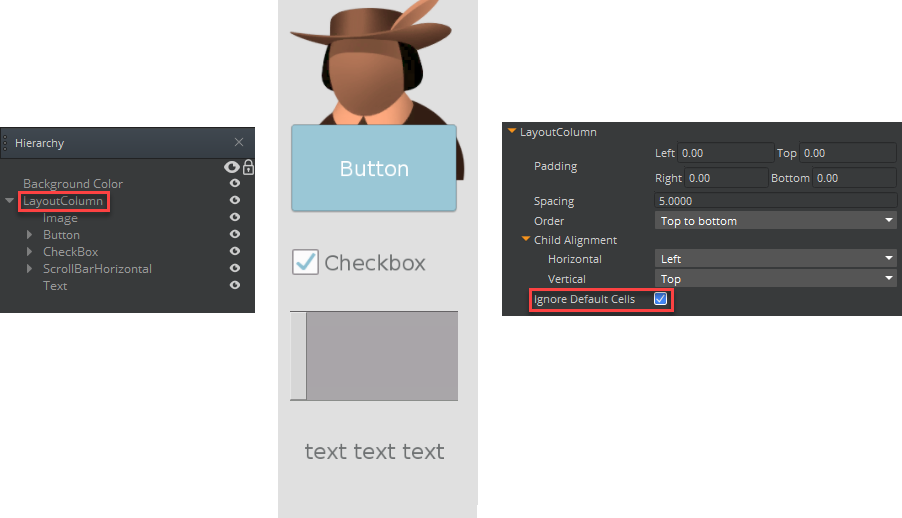
Task: Open the Vertical alignment dropdown
Action: point(775,279)
